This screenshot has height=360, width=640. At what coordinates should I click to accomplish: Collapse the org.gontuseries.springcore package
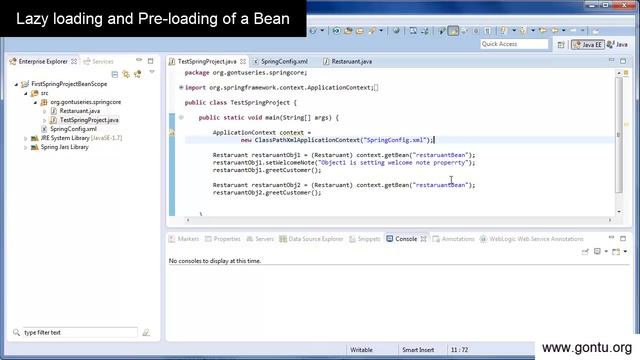click(35, 102)
